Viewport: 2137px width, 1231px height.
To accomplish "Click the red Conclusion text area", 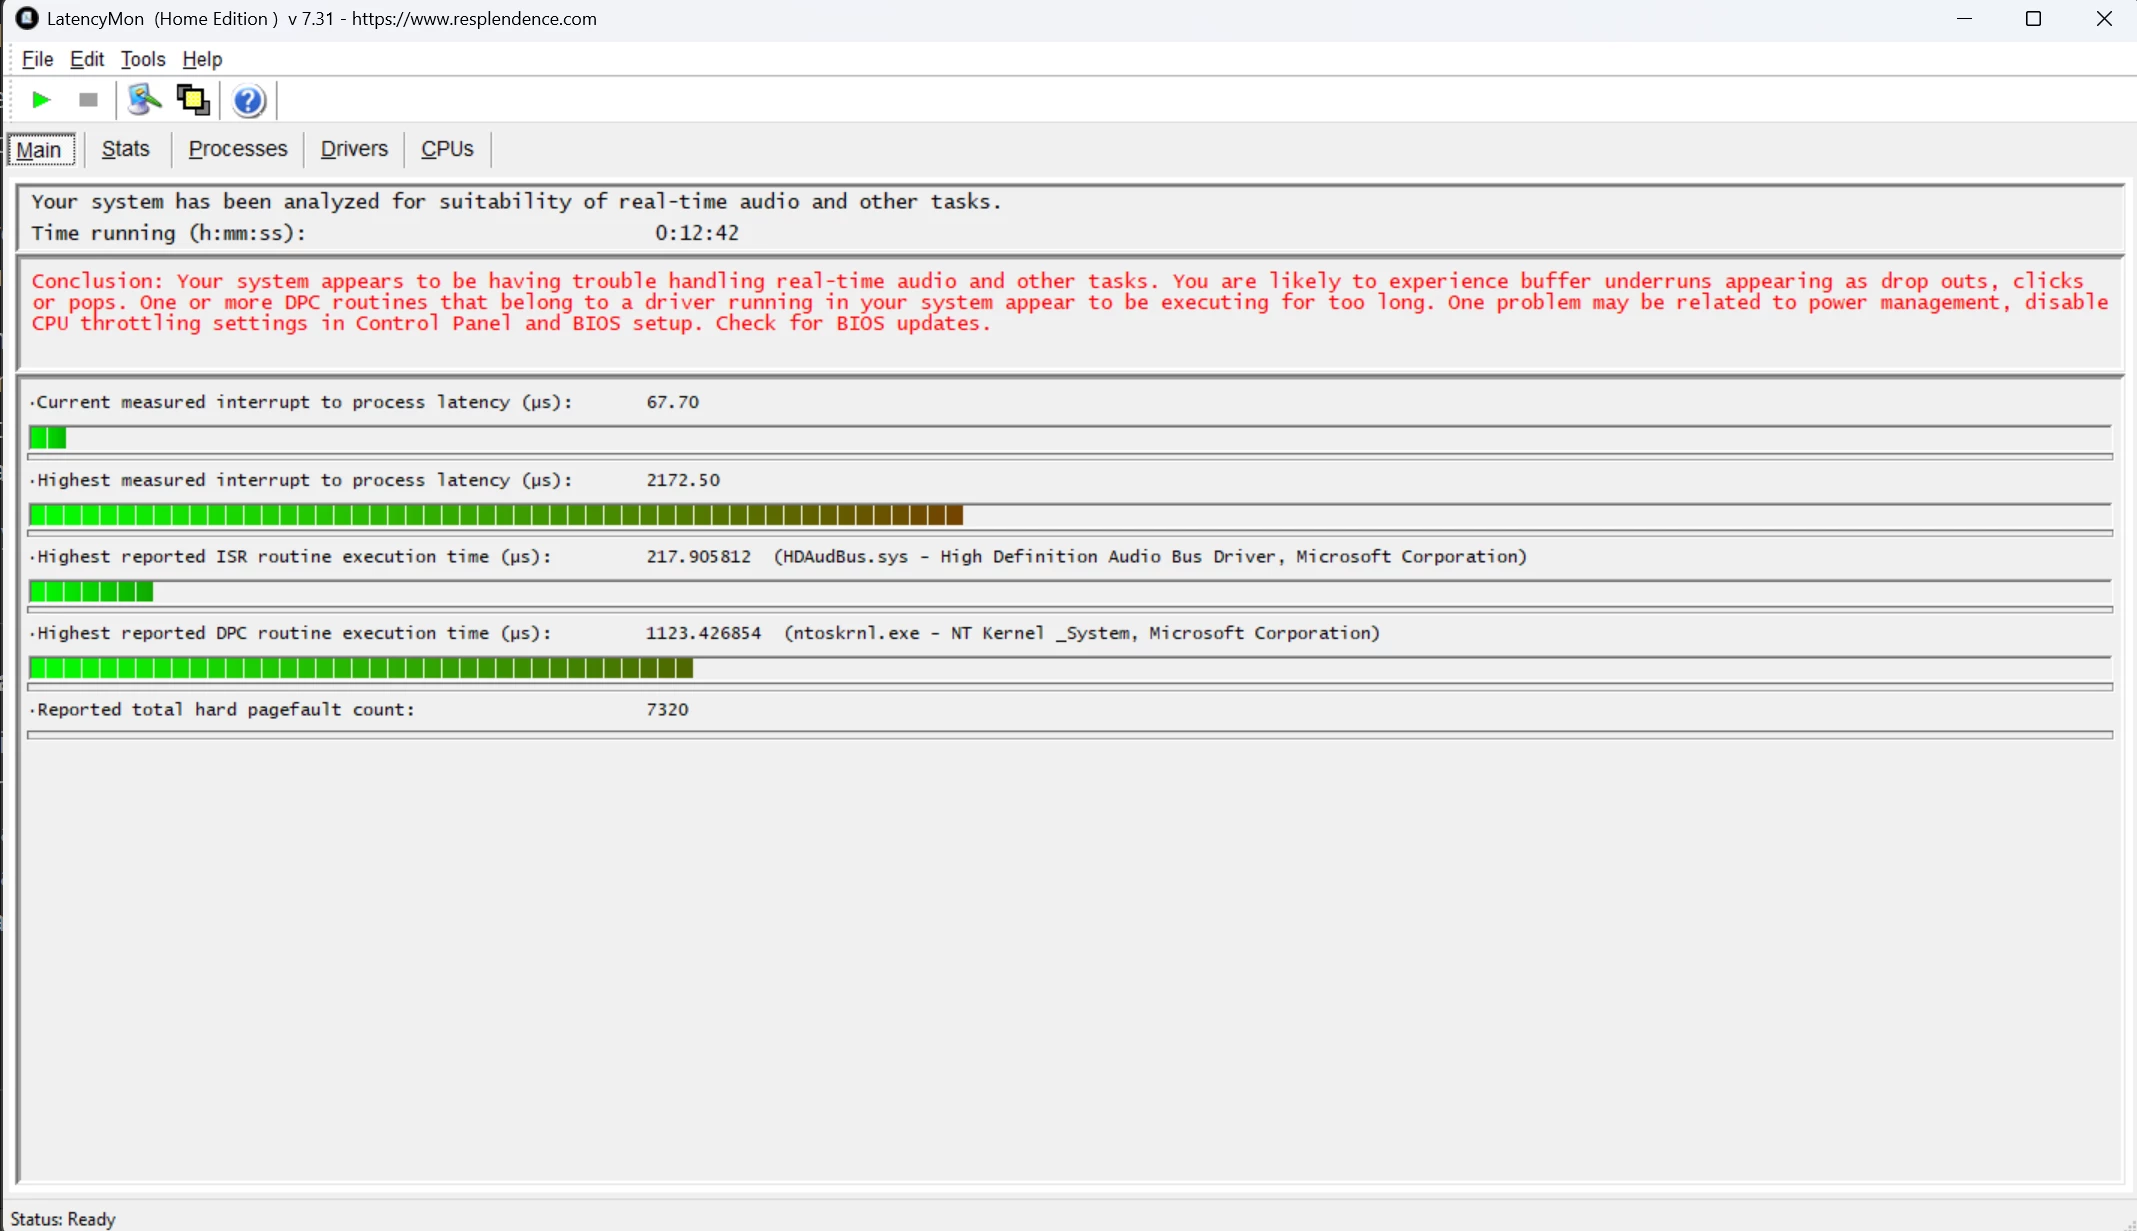I will point(1070,302).
